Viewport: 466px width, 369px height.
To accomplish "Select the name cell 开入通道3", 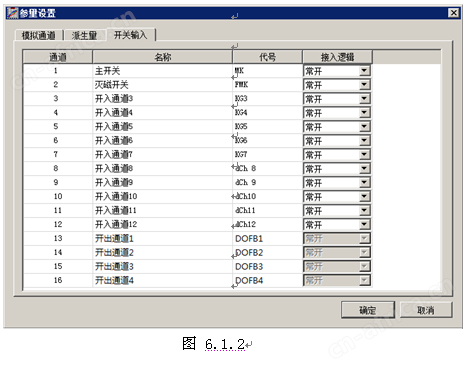I will tap(163, 99).
